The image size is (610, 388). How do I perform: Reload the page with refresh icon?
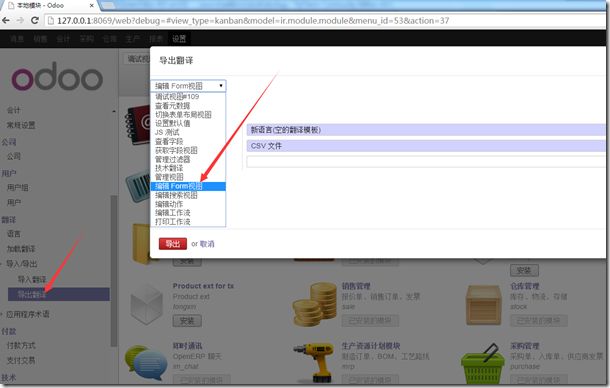pos(34,20)
